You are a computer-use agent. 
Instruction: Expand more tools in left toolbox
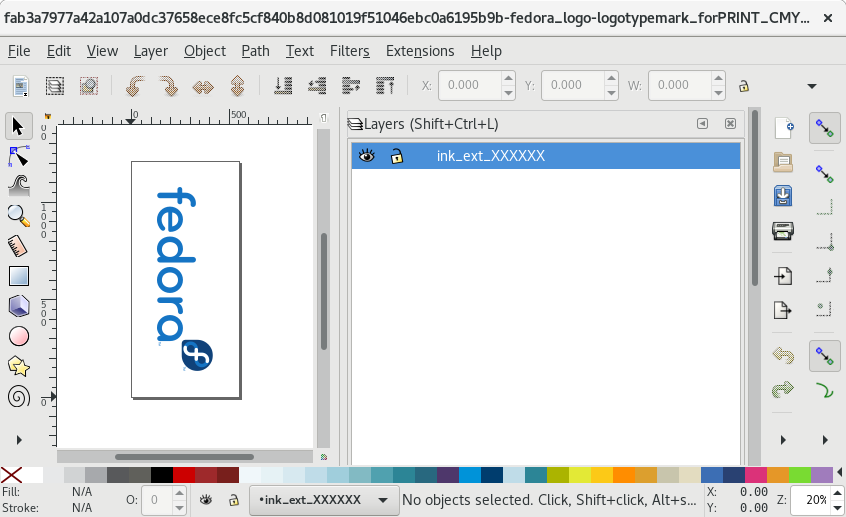coord(19,440)
